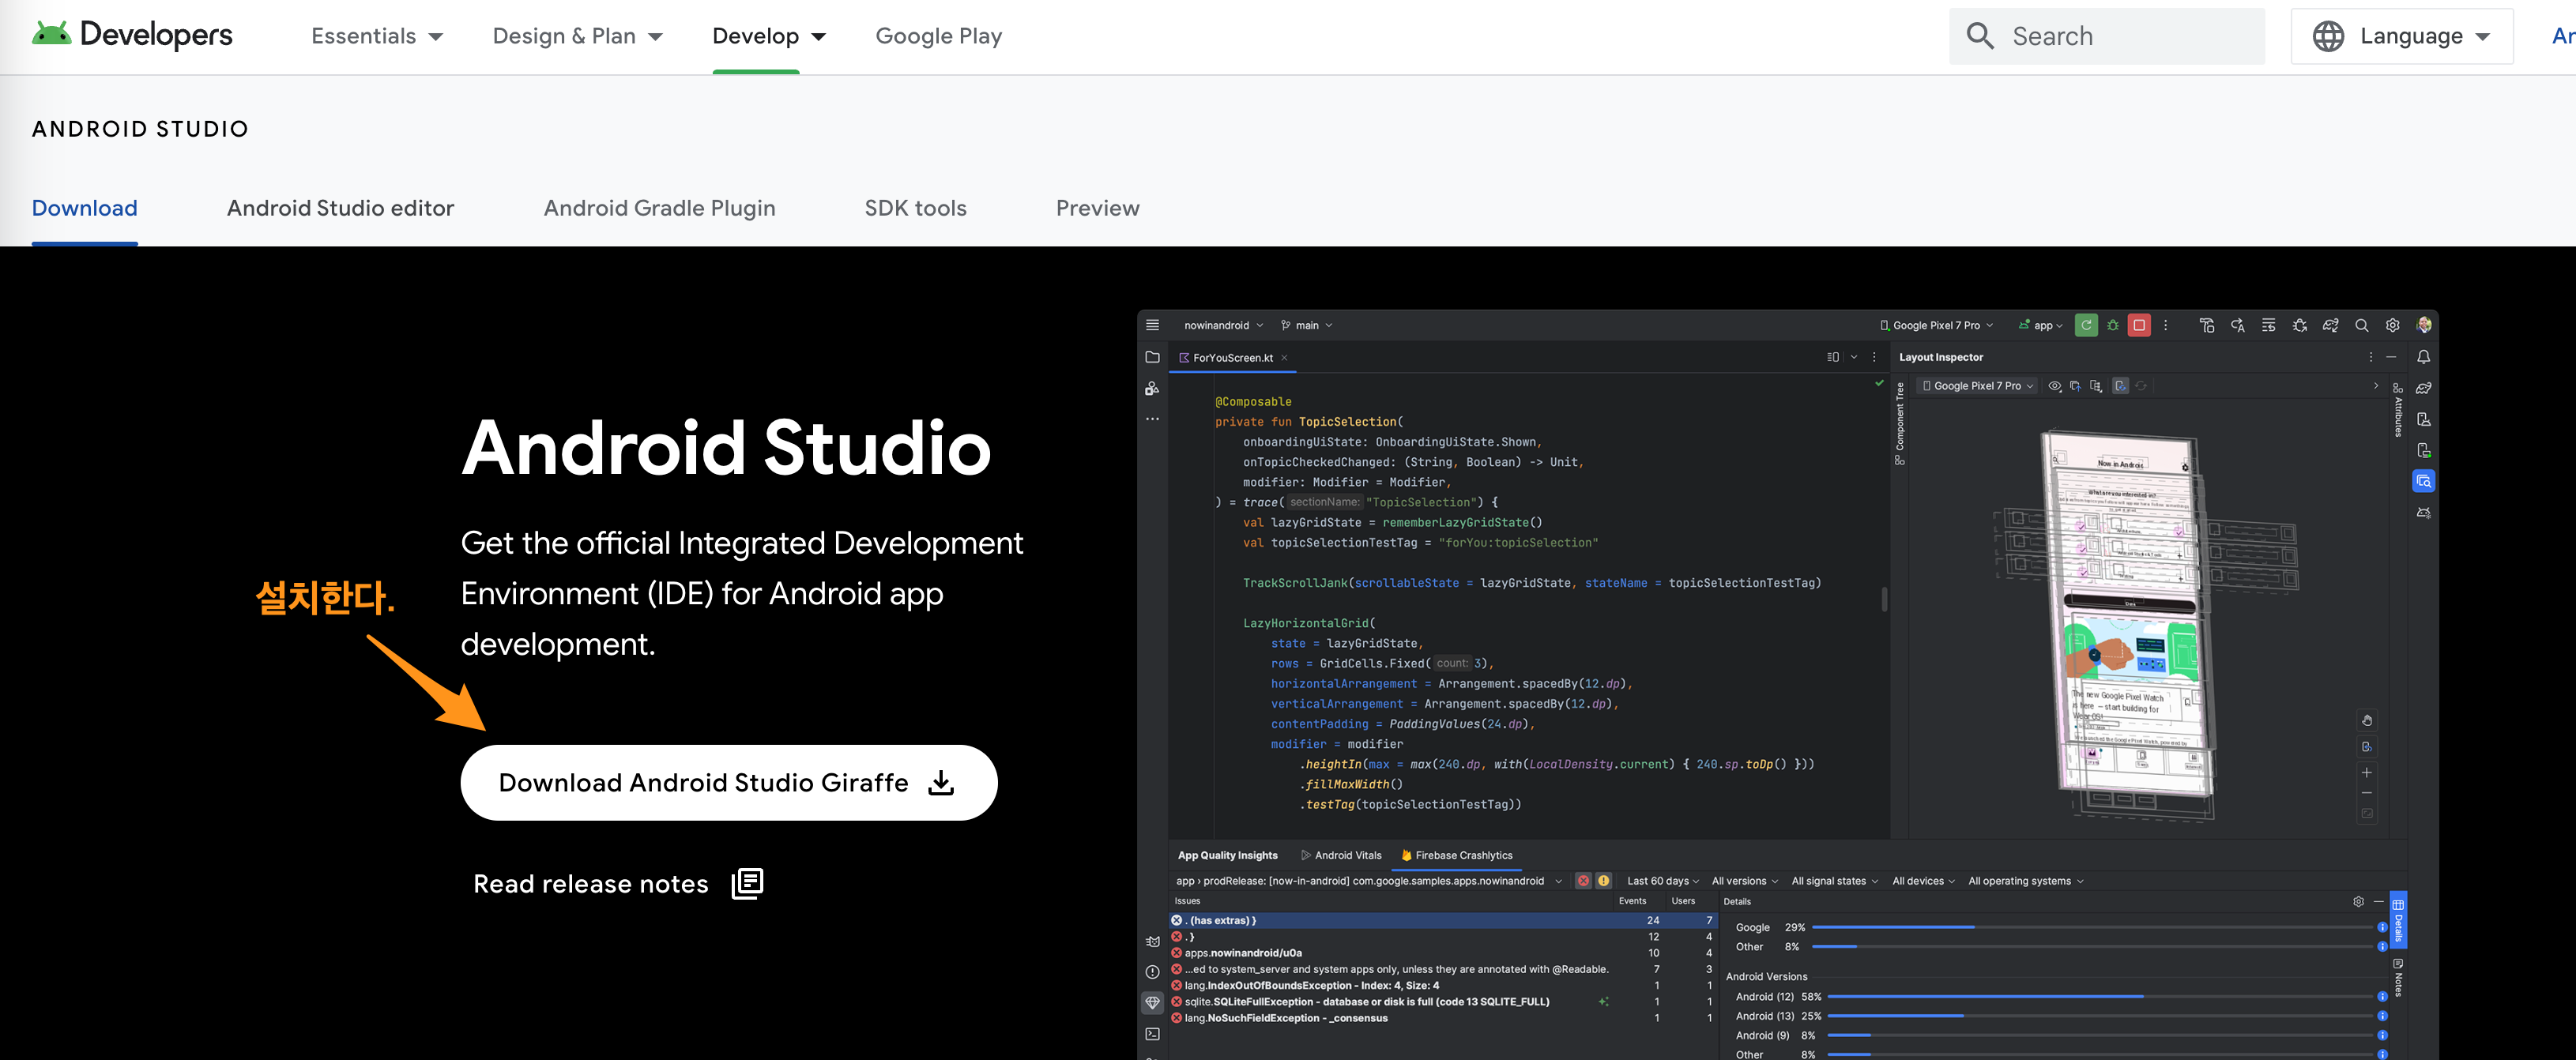Screen dimensions: 2576x1060
Task: Toggle the warning filter in Crashlytics panel
Action: click(1605, 881)
